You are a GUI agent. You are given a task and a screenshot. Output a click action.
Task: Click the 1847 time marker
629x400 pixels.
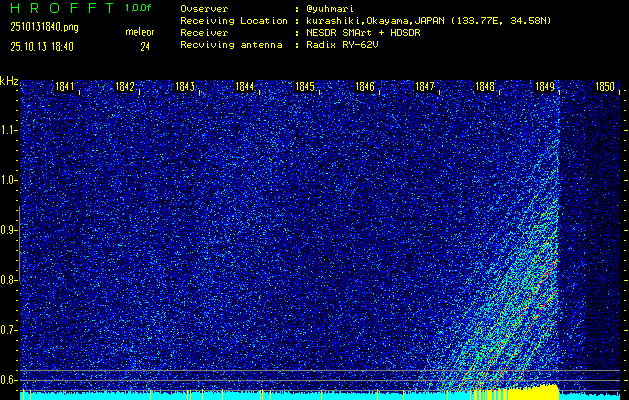(x=425, y=86)
